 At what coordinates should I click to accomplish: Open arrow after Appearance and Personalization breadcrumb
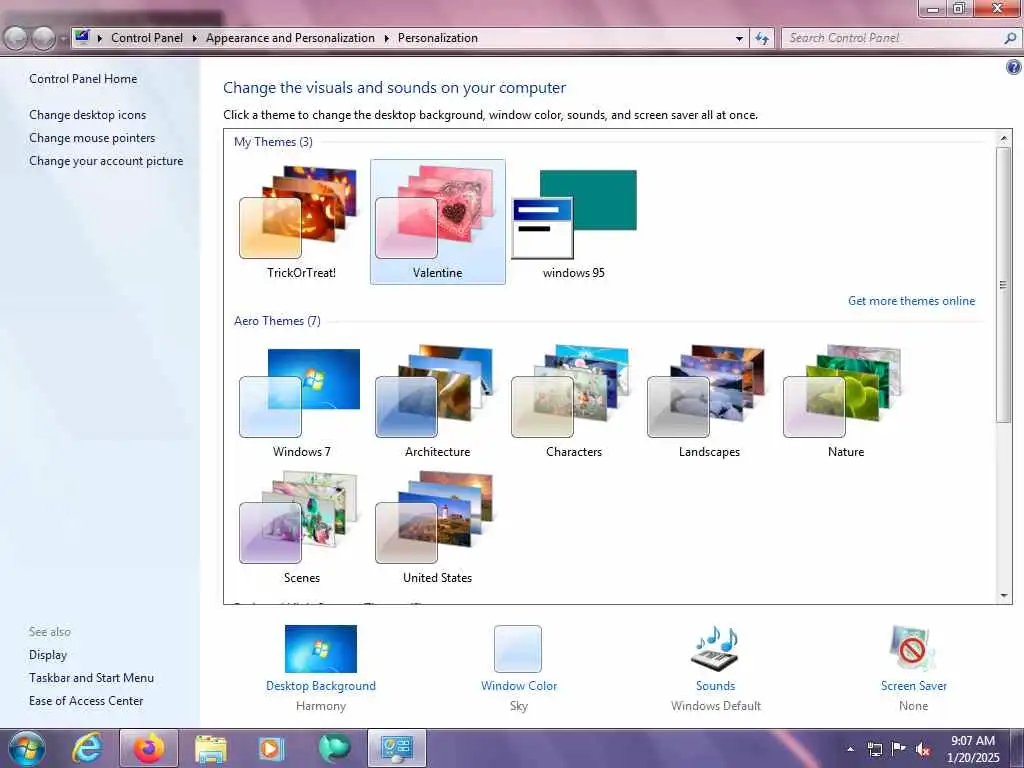tap(387, 39)
